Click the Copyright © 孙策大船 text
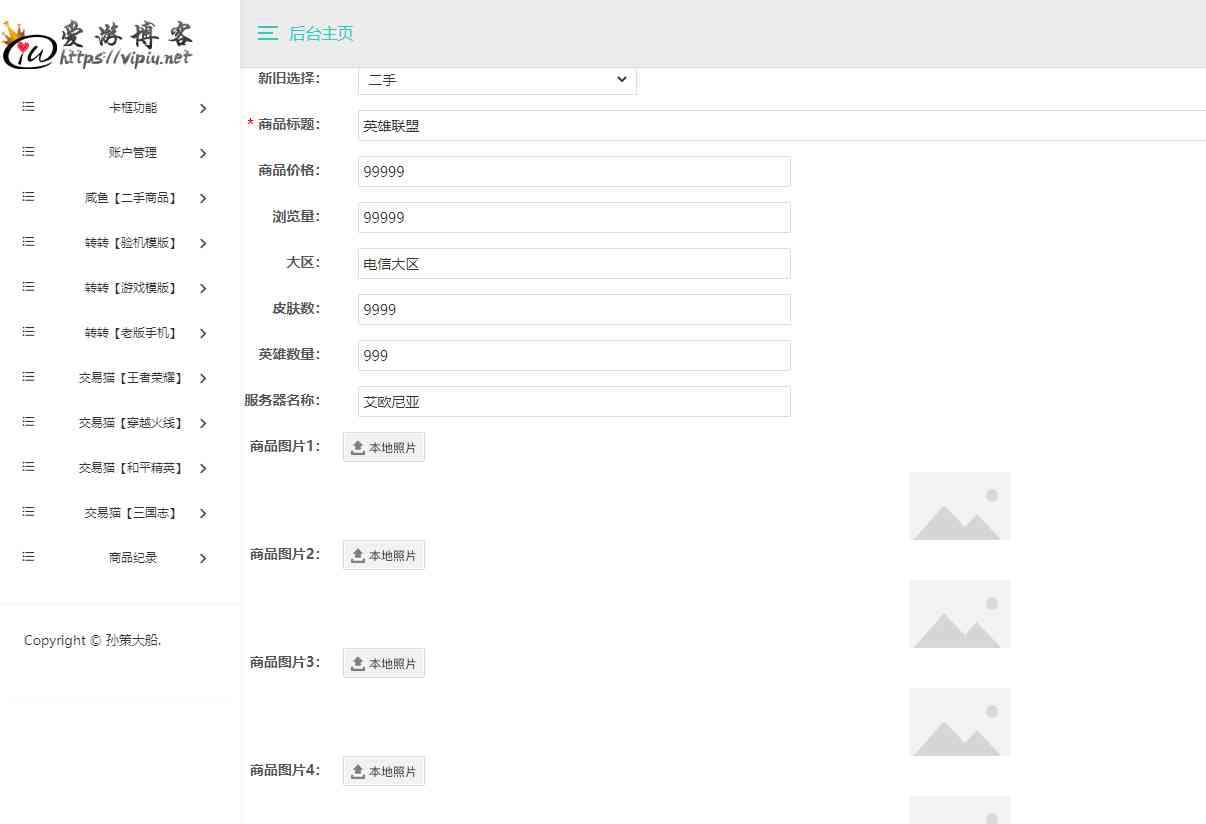The height and width of the screenshot is (824, 1206). 93,640
